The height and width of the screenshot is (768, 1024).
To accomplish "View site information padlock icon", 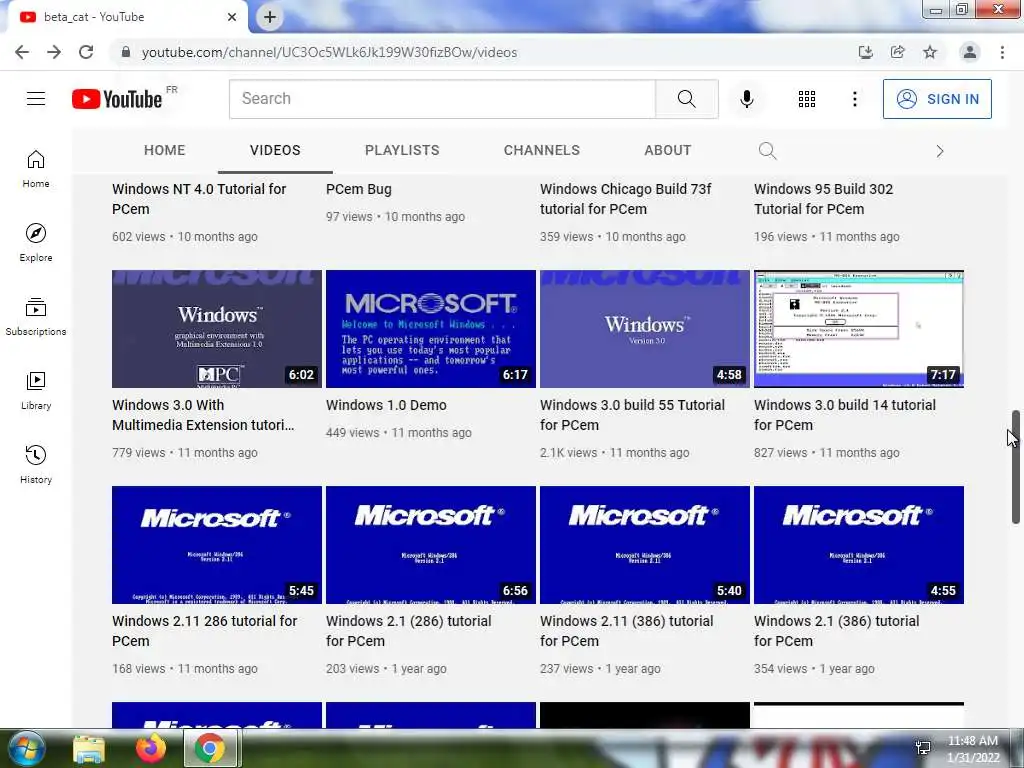I will click(x=126, y=52).
